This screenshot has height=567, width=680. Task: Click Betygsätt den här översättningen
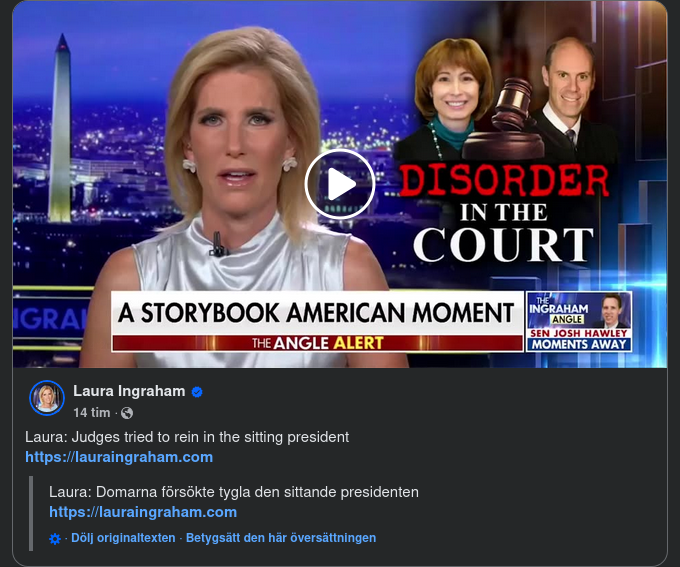pyautogui.click(x=281, y=538)
